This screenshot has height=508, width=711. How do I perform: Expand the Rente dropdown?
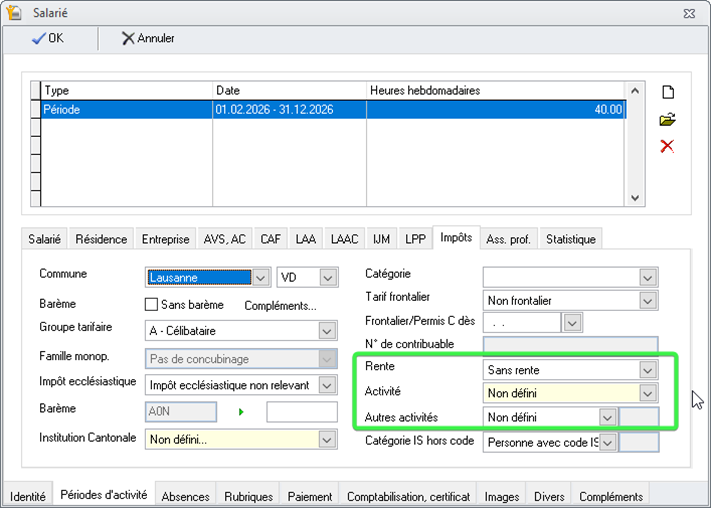point(648,369)
